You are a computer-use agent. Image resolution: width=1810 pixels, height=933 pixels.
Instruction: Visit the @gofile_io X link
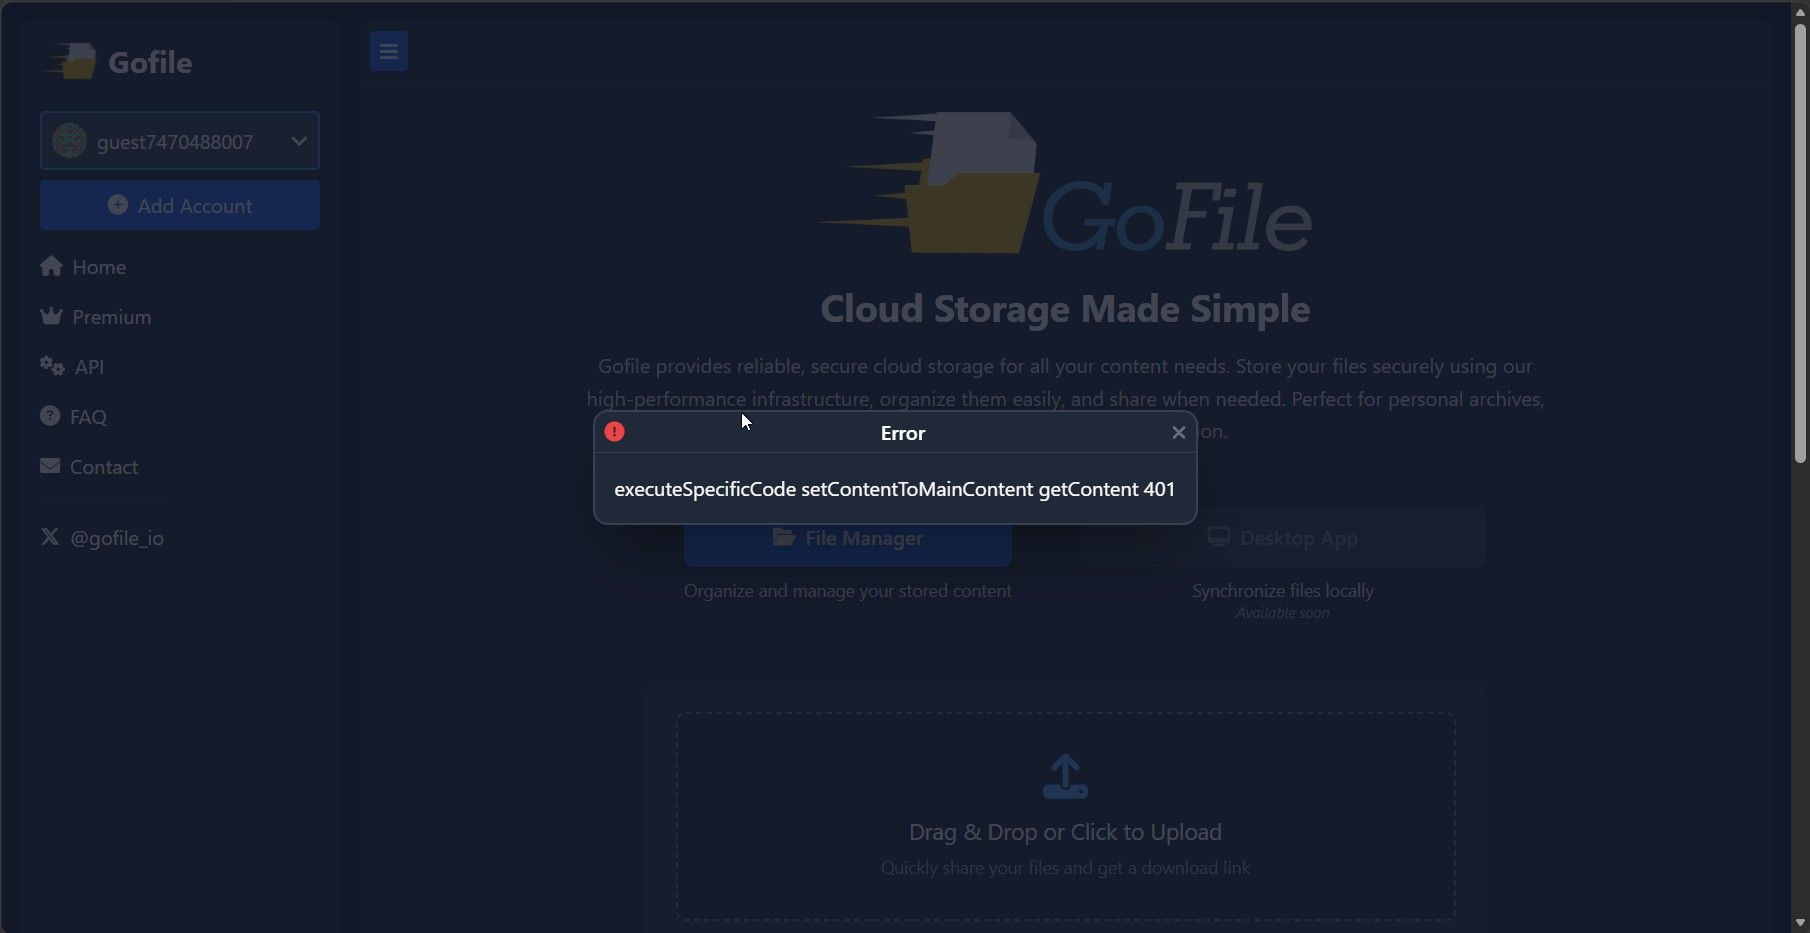[x=102, y=538]
